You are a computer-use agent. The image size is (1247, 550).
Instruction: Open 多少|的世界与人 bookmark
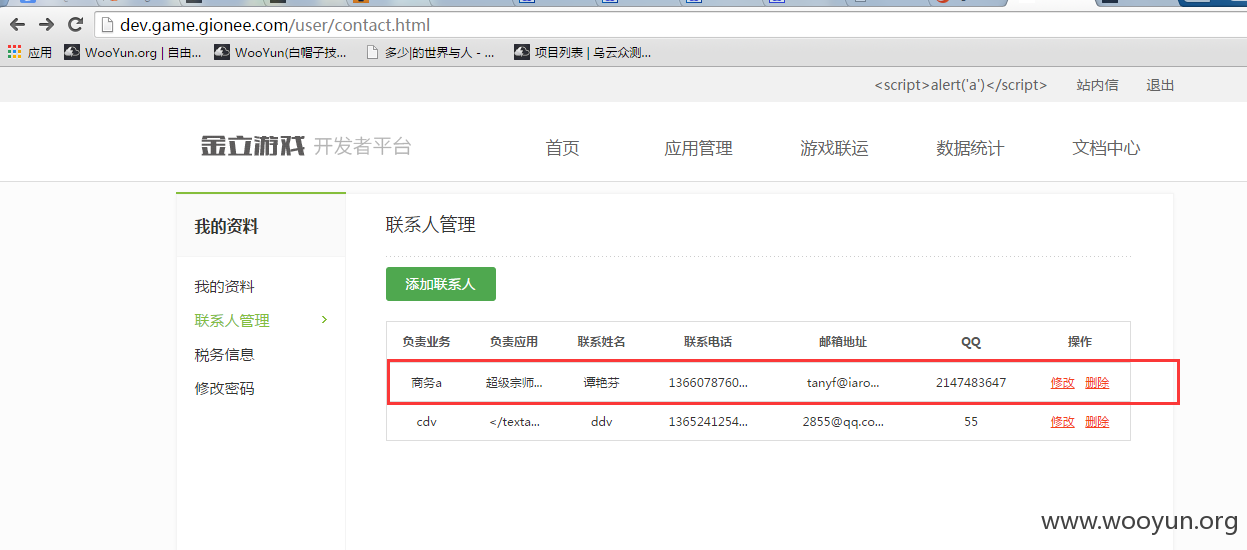tap(430, 53)
